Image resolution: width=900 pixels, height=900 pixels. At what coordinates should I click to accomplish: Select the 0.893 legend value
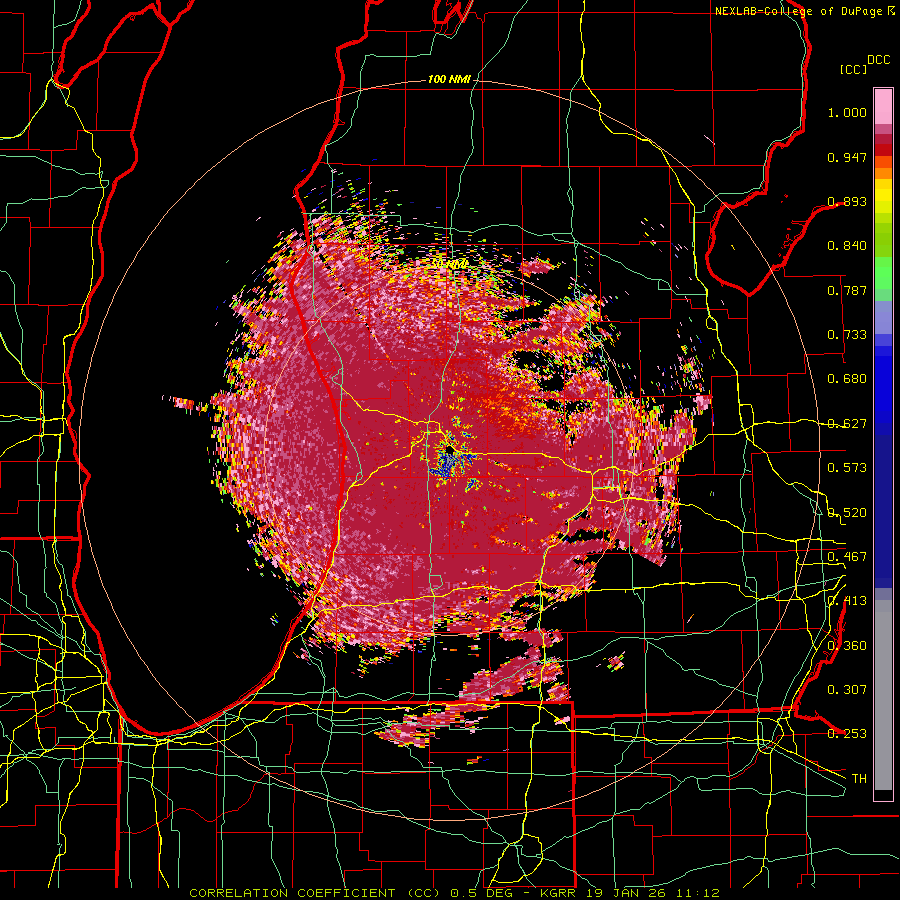tap(847, 201)
